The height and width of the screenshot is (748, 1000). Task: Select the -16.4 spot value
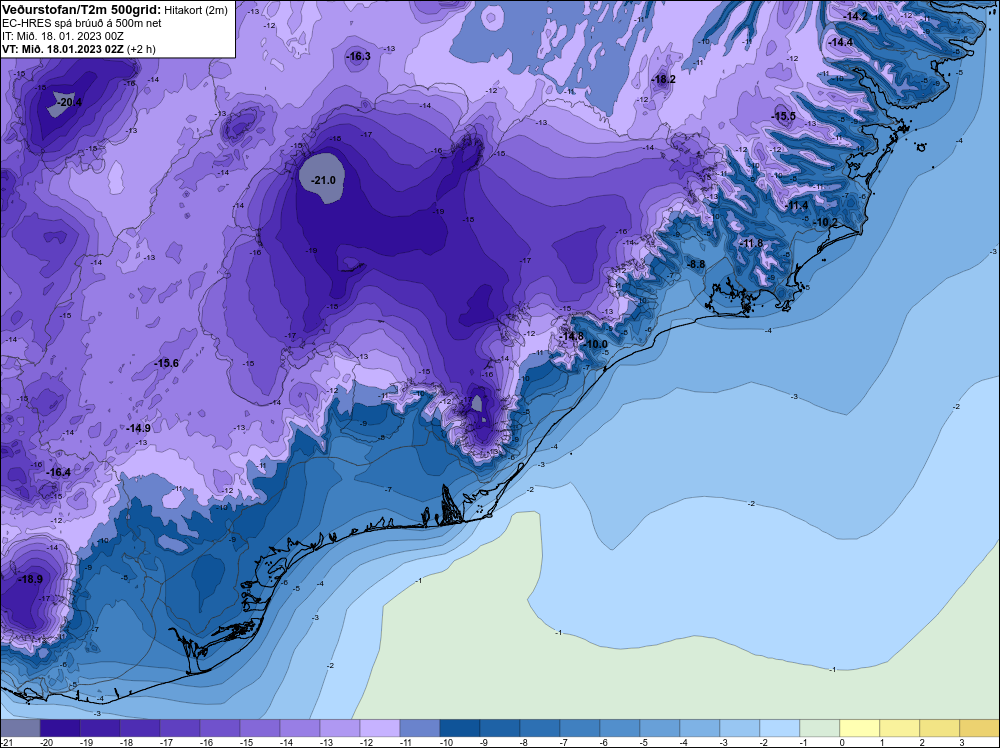click(59, 473)
